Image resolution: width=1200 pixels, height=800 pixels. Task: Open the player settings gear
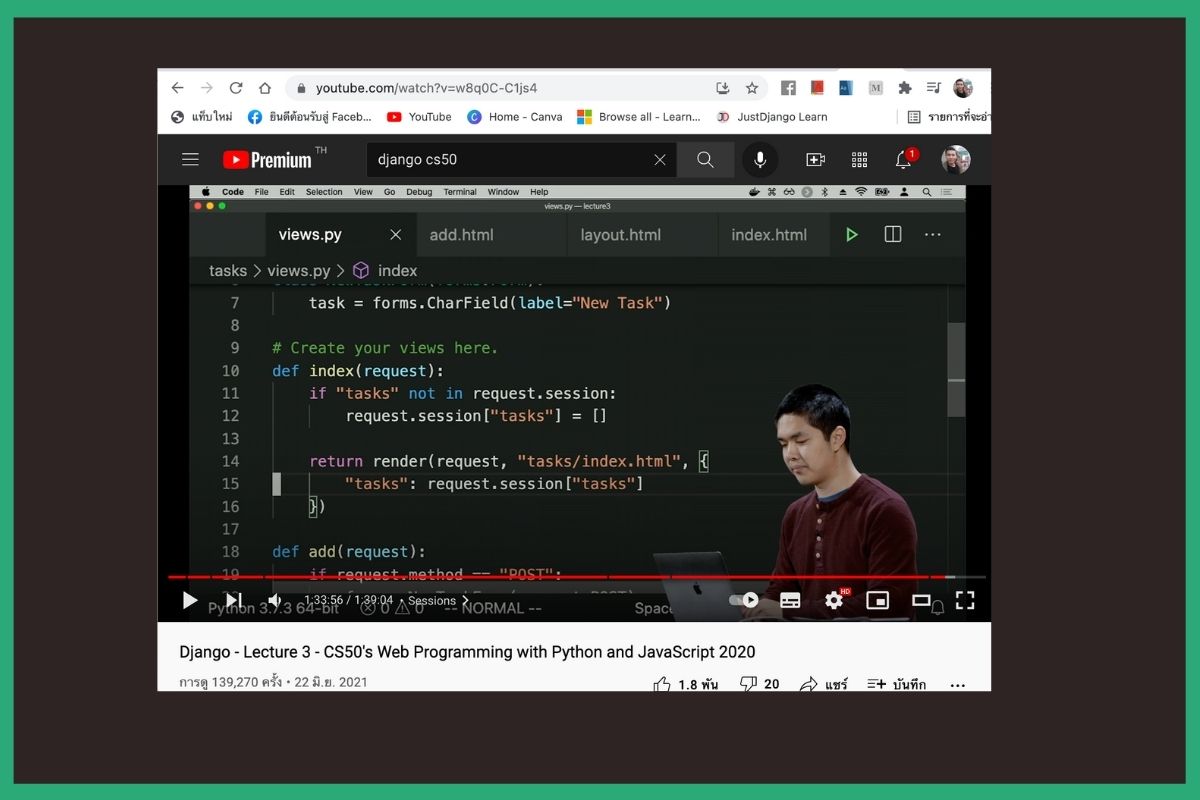click(x=834, y=600)
